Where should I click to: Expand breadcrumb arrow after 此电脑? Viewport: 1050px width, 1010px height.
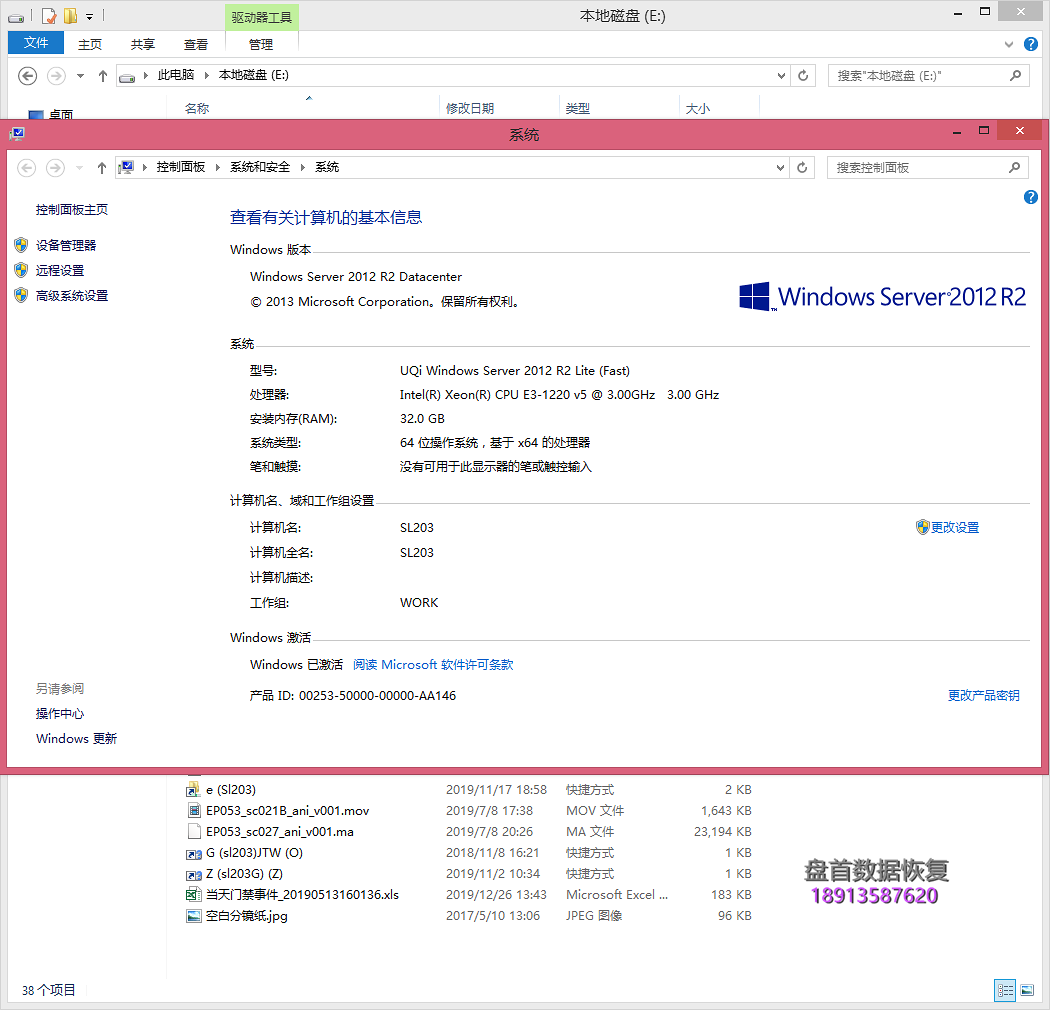coord(207,76)
